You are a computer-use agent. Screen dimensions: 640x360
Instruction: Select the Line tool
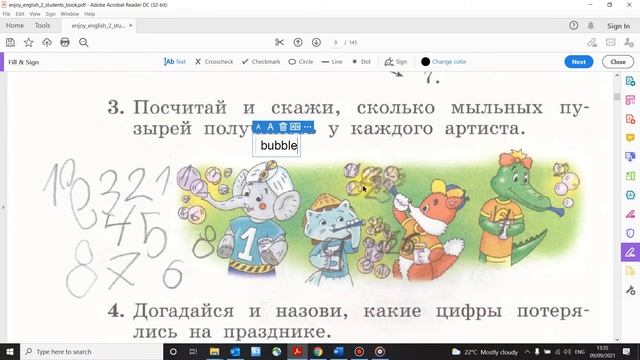coord(332,62)
